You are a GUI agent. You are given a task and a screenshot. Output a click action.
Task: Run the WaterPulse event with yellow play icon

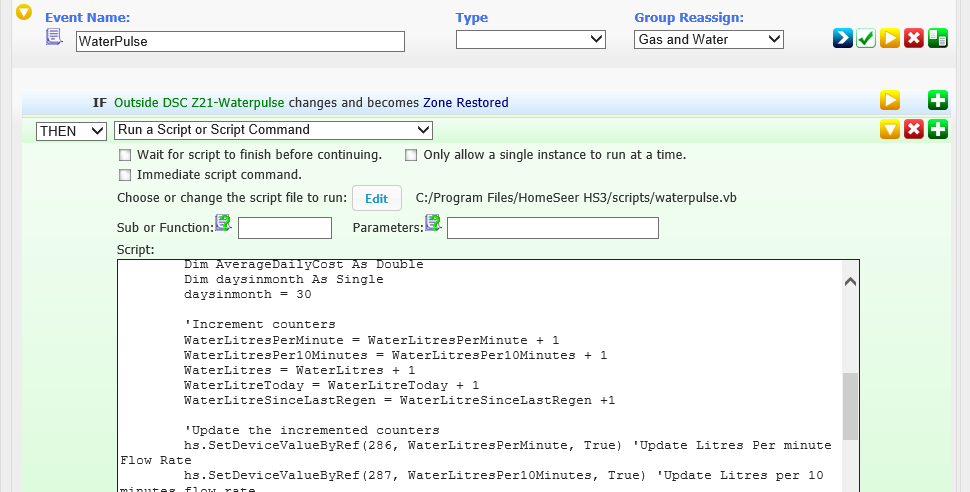point(890,39)
